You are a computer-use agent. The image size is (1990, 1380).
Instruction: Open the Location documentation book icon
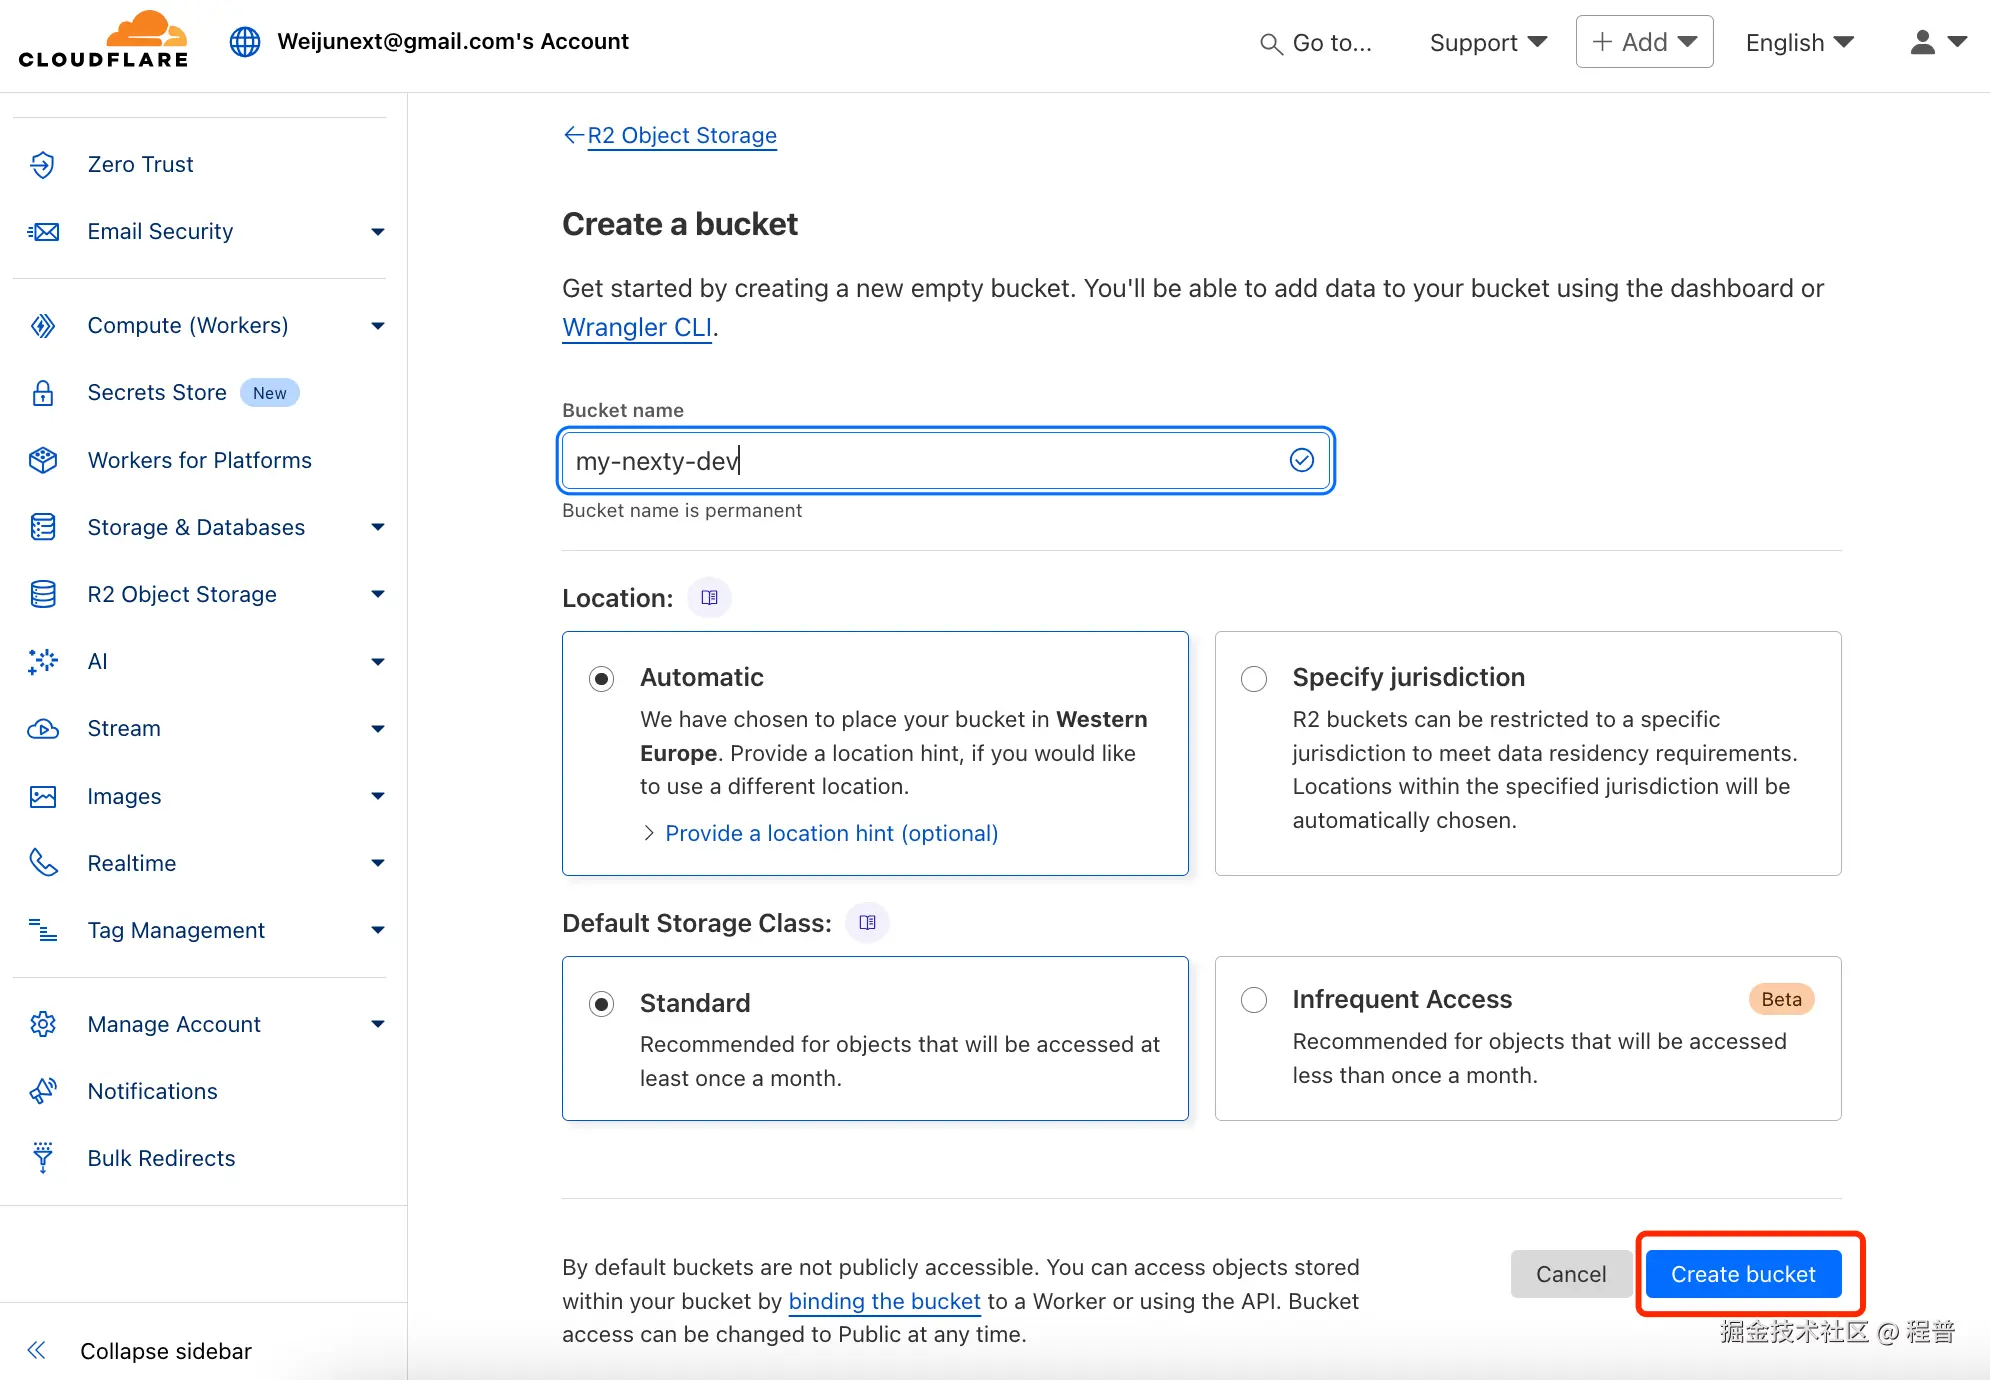pos(709,598)
